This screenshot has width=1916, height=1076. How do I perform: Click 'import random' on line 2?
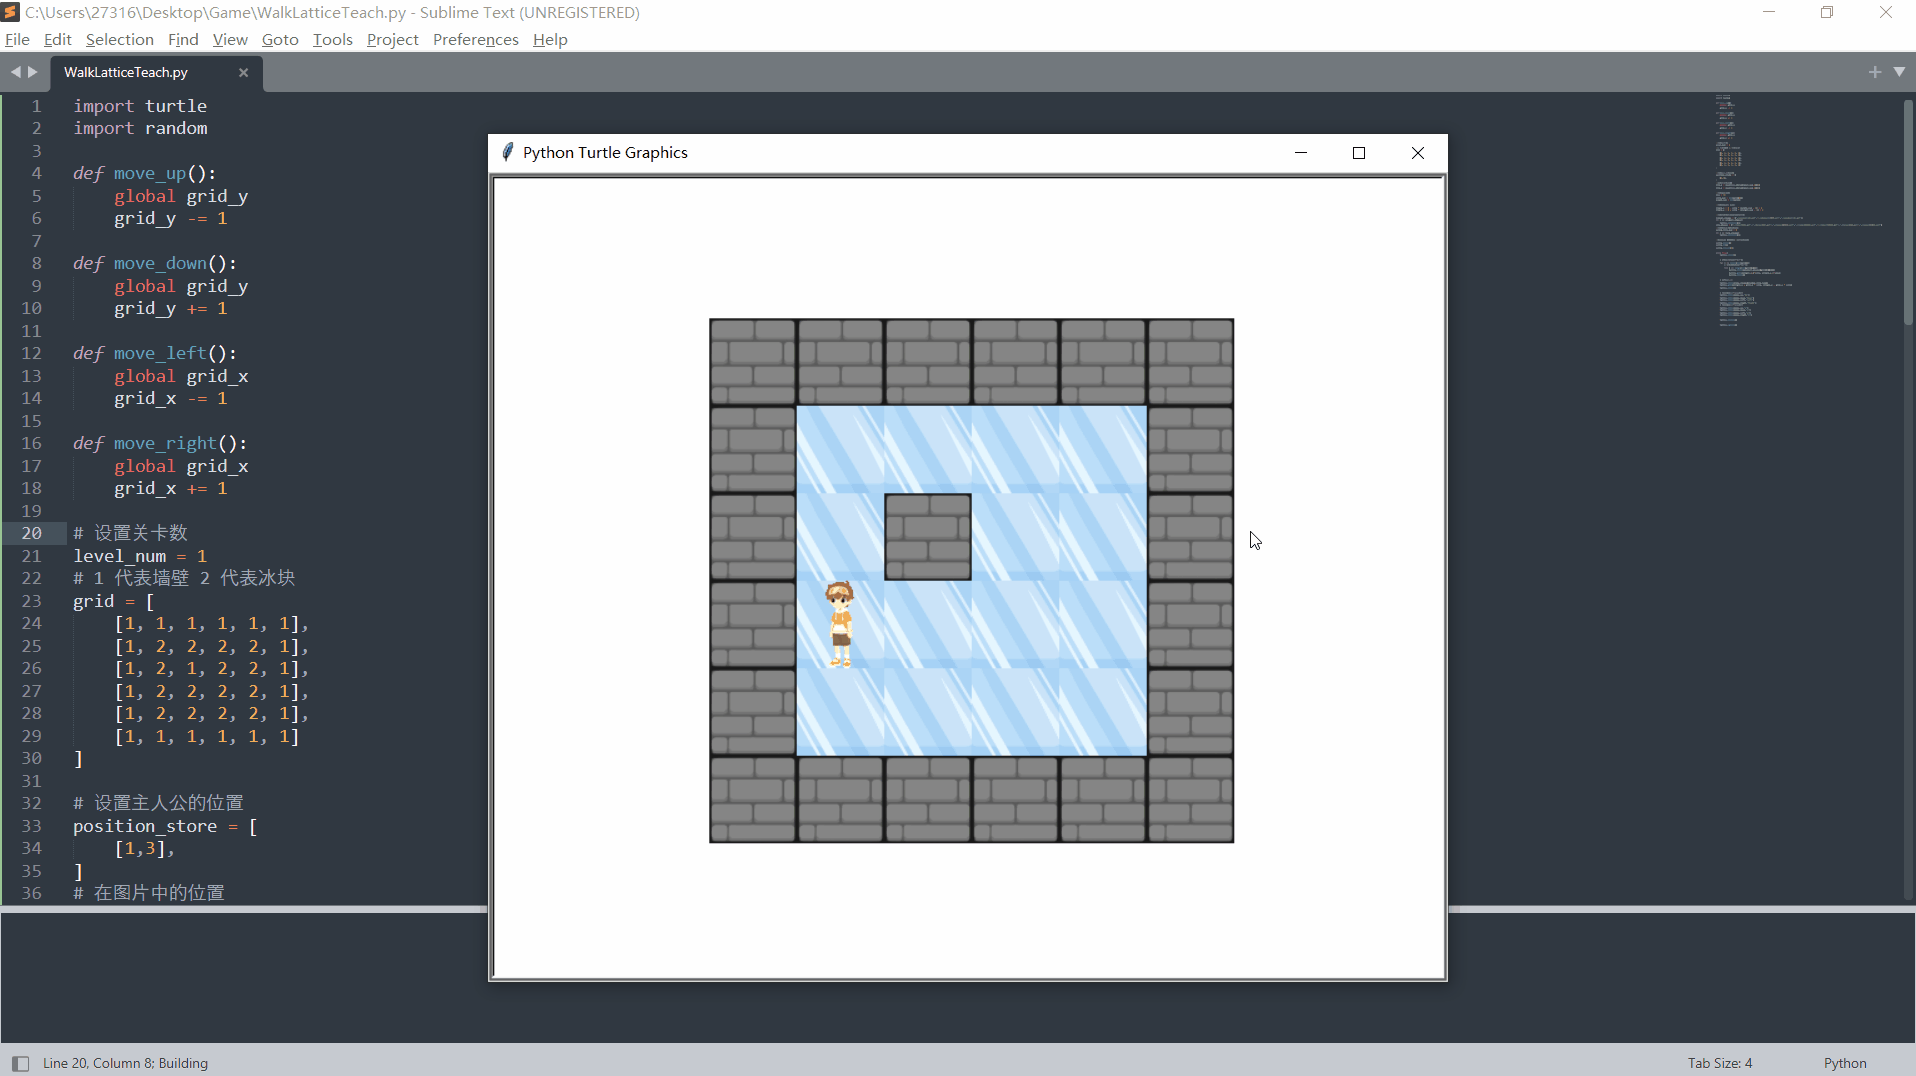point(140,128)
